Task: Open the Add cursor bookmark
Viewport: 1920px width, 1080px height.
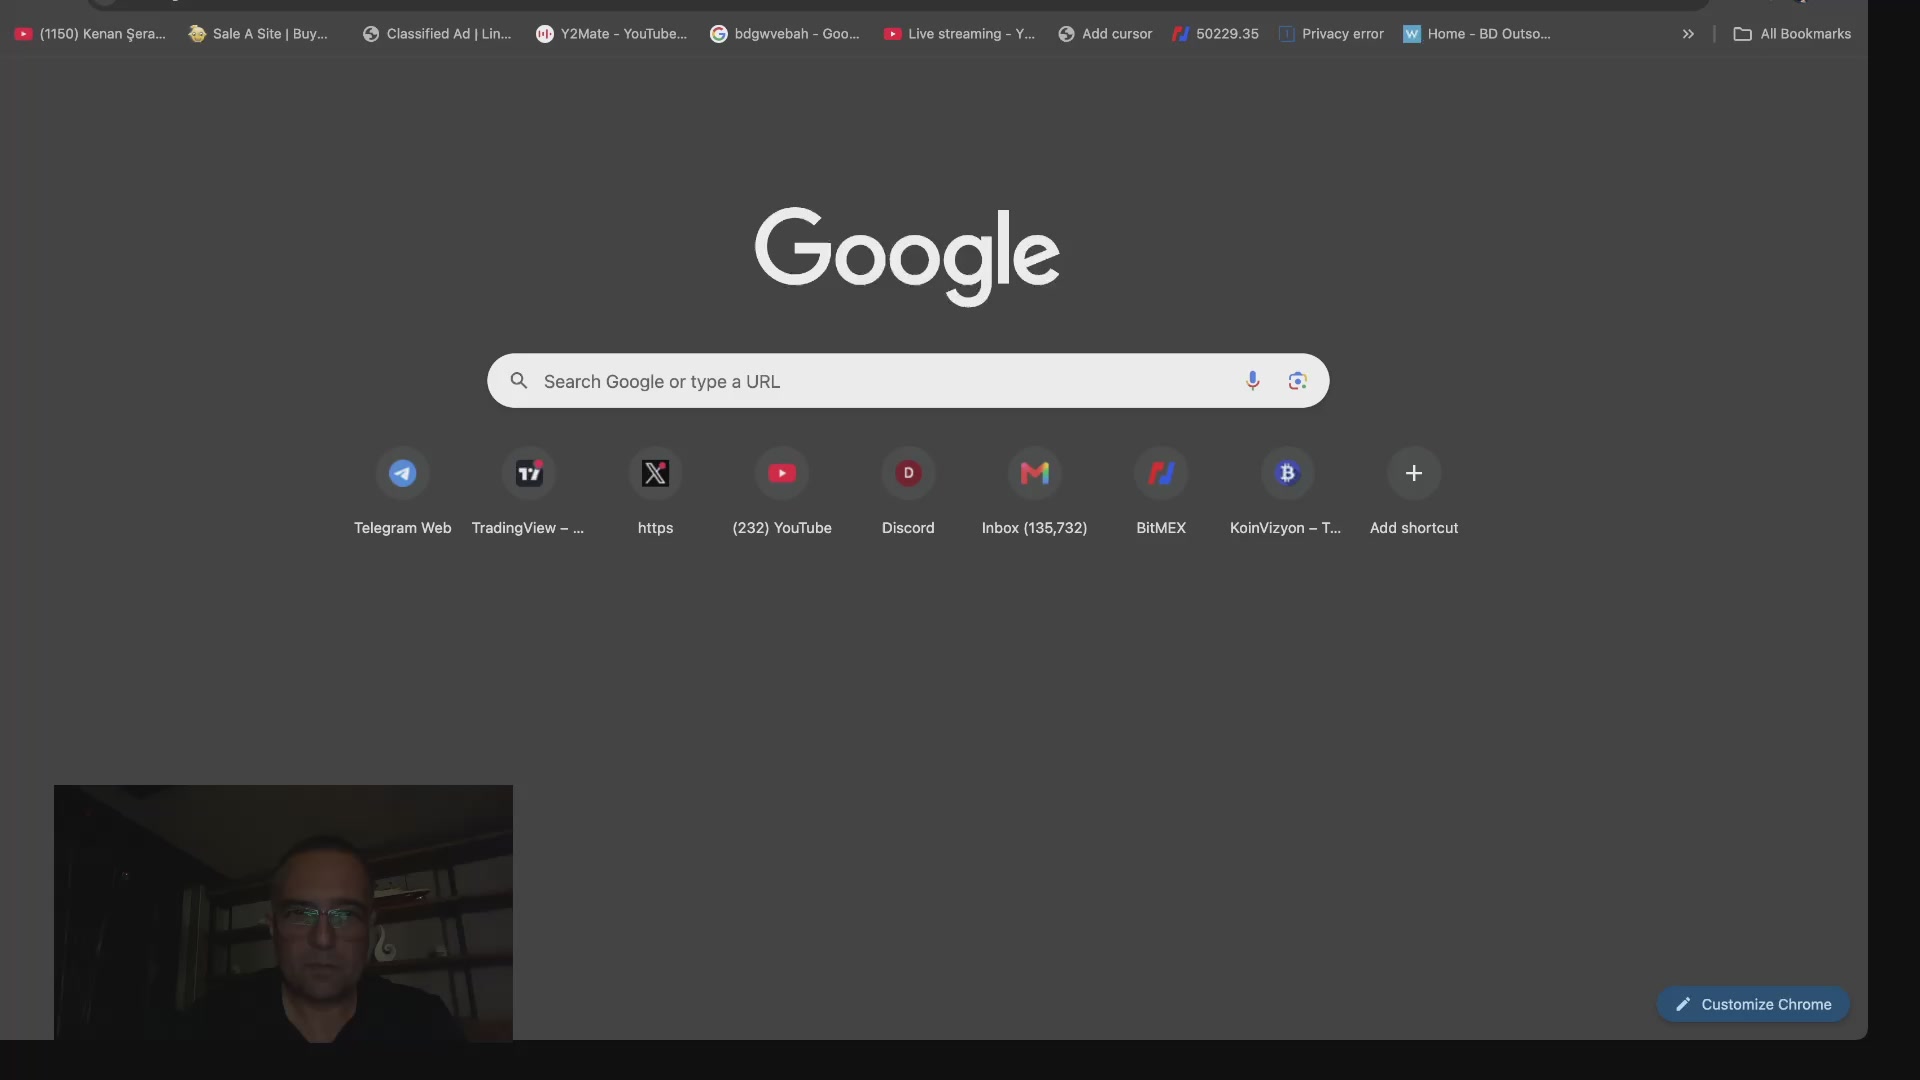Action: pyautogui.click(x=1105, y=34)
